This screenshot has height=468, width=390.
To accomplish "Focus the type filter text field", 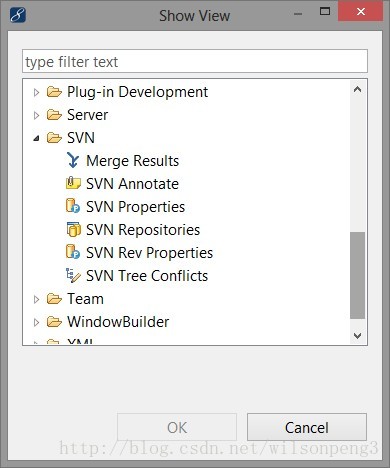I will point(195,61).
